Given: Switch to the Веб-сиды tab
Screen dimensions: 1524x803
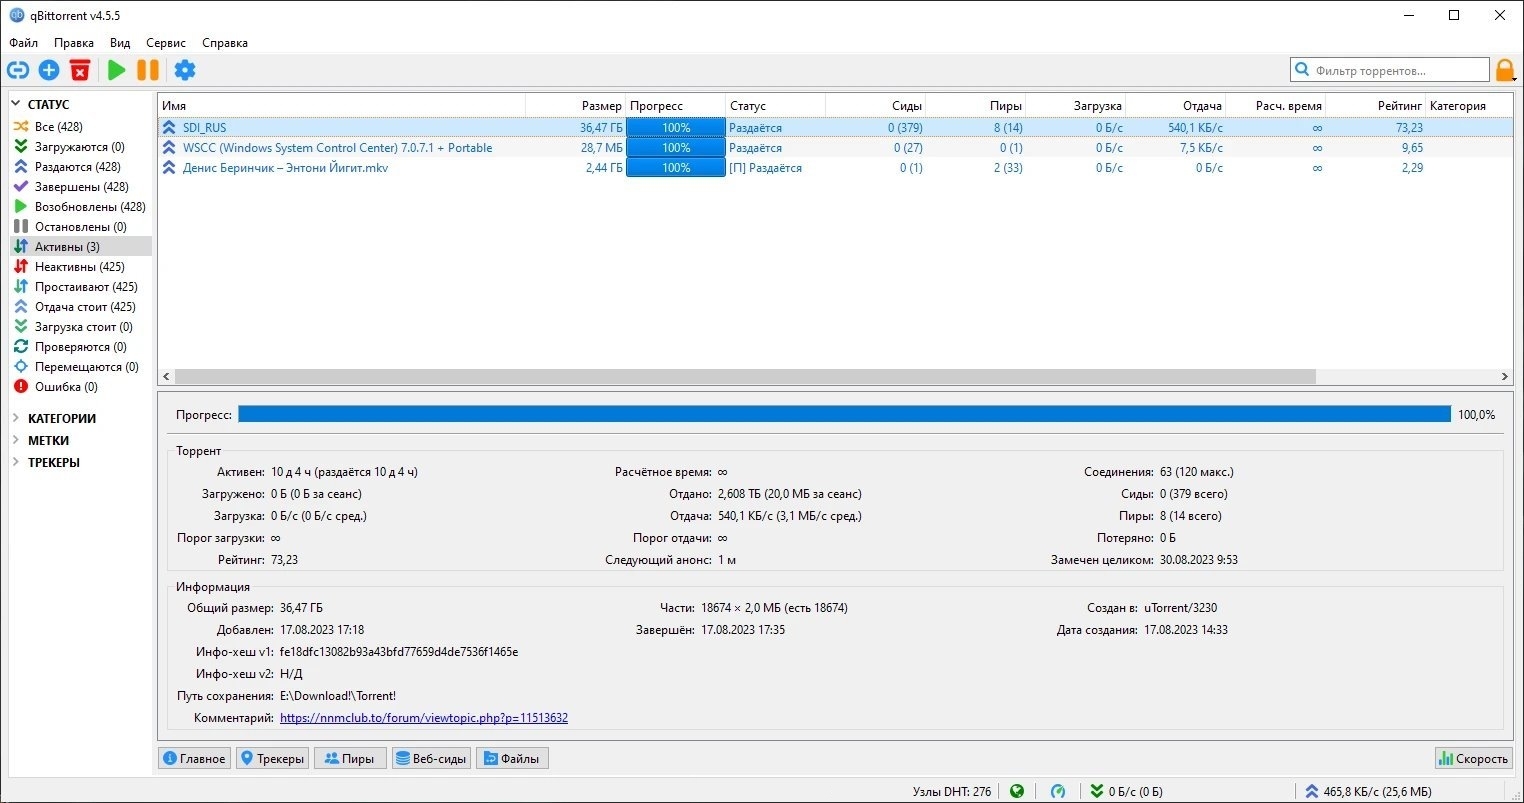Looking at the screenshot, I should (x=431, y=759).
